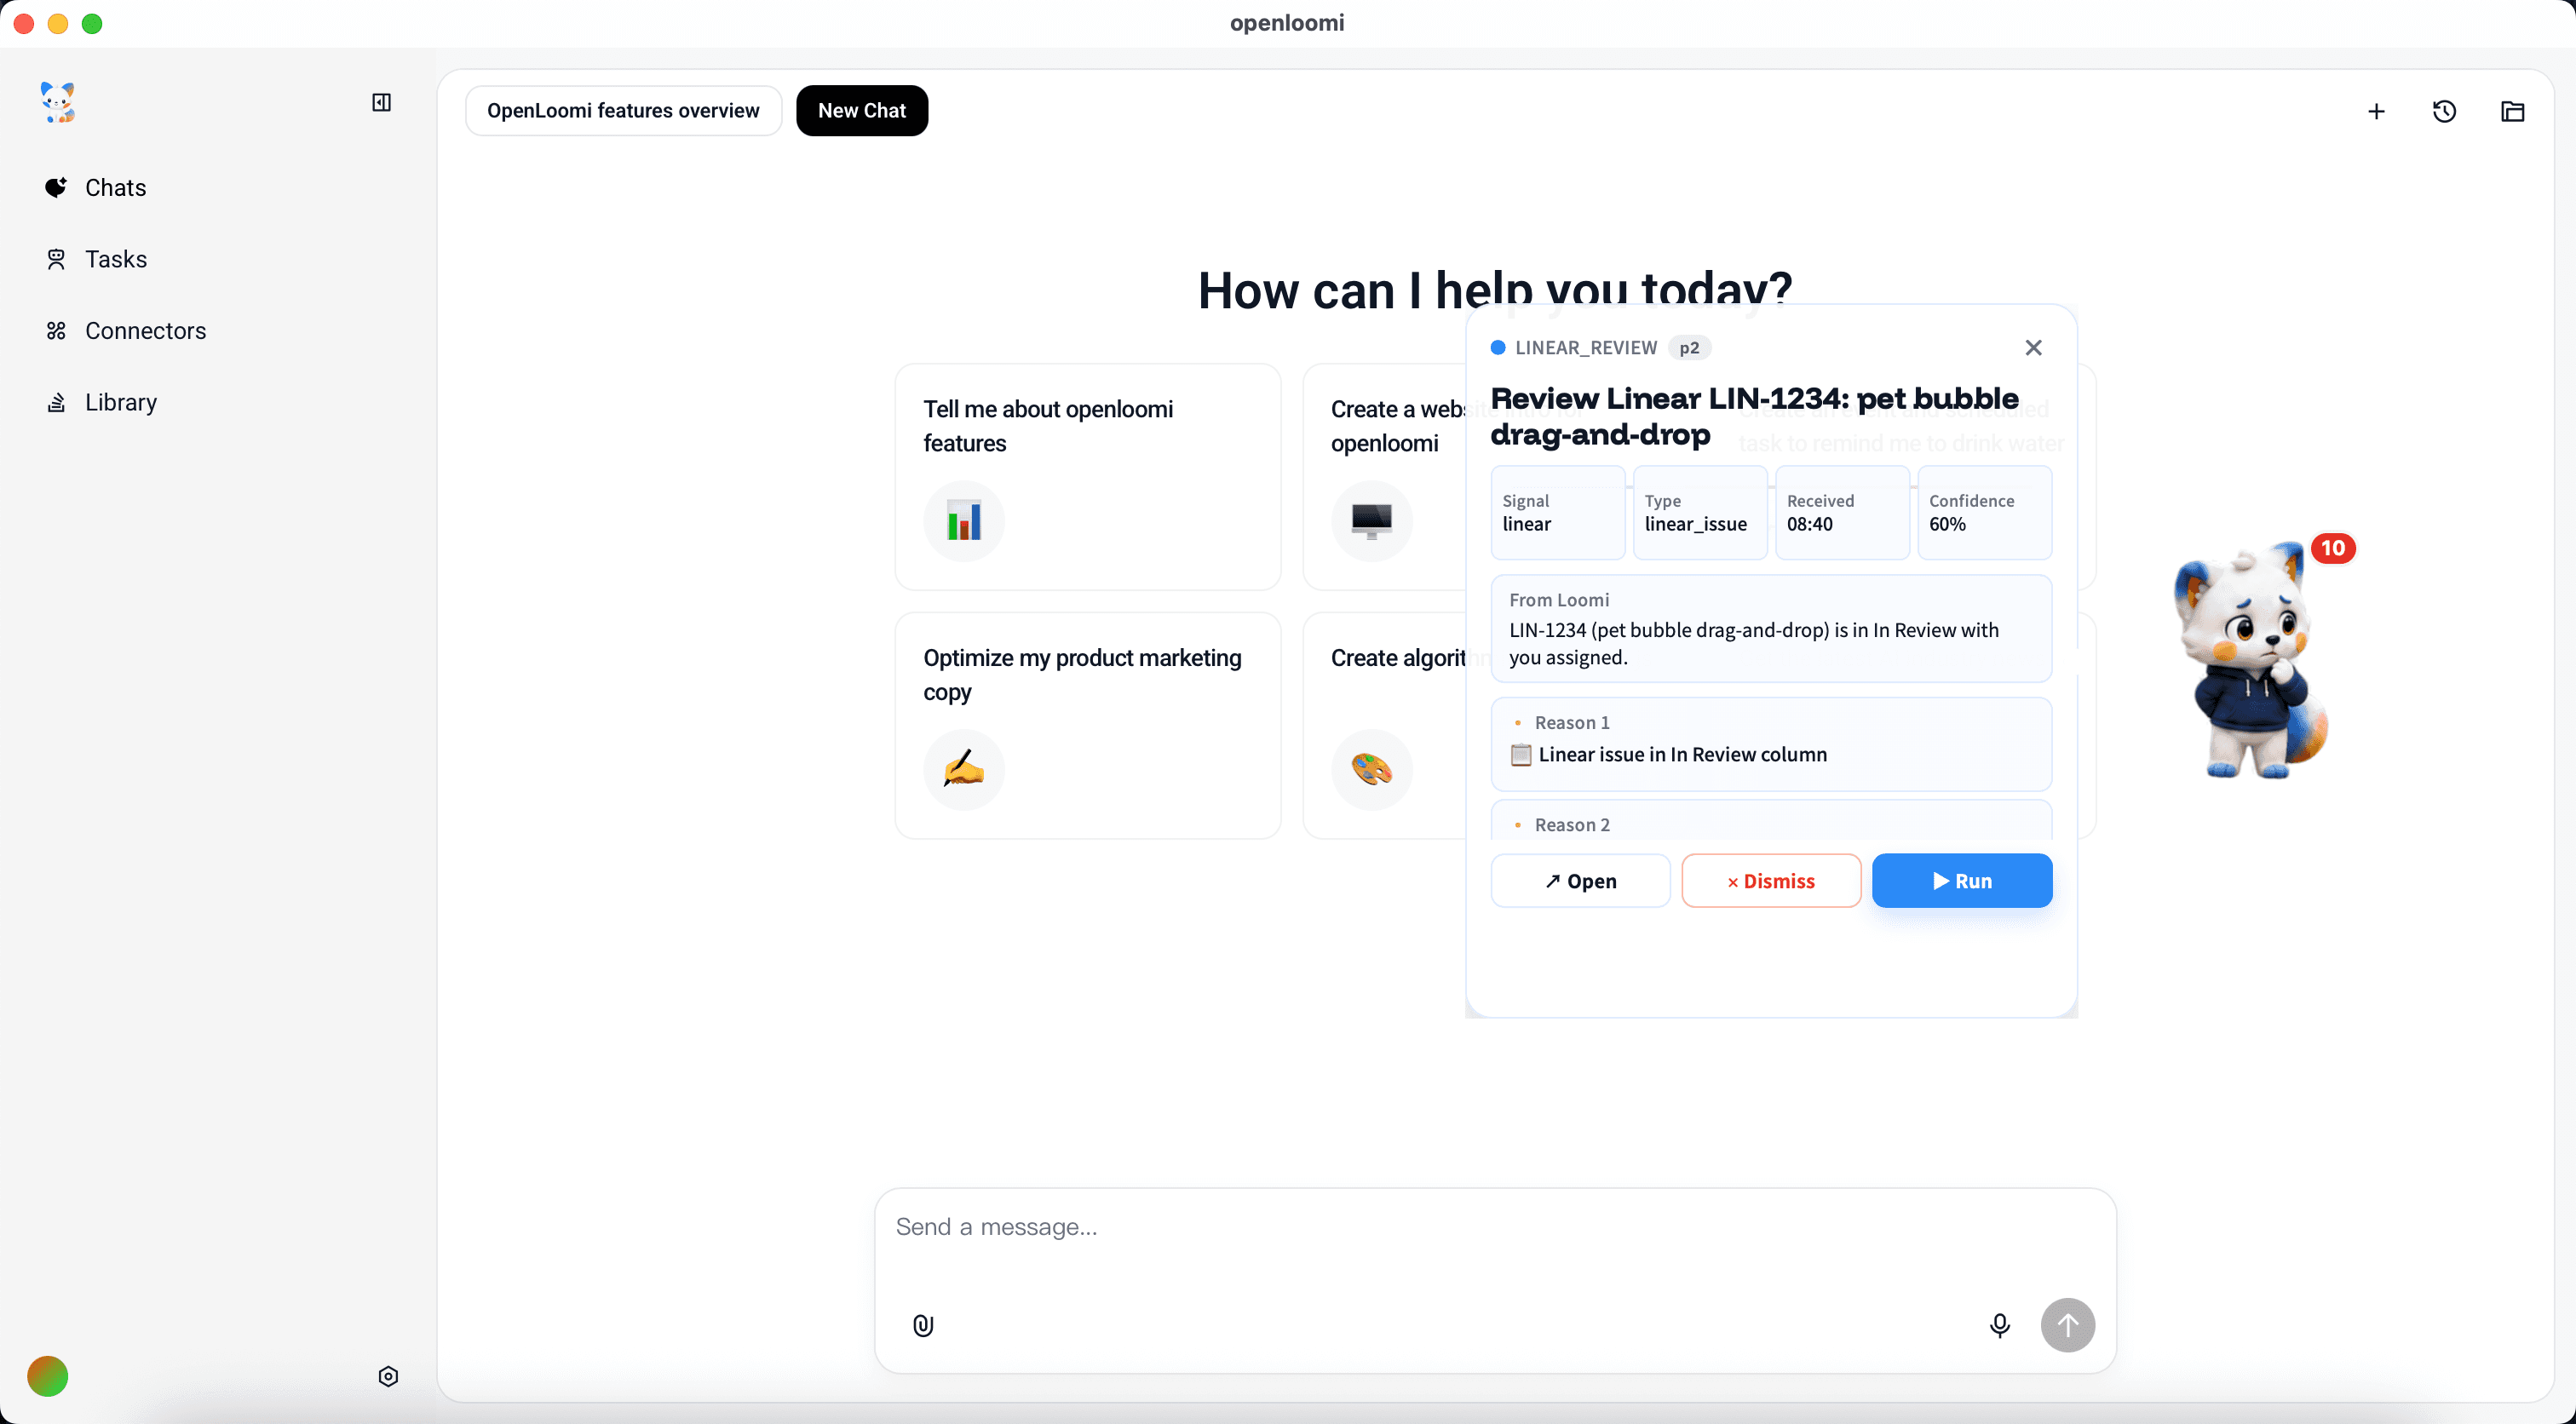This screenshot has height=1424, width=2576.
Task: Open the folder icon in header
Action: (2512, 111)
